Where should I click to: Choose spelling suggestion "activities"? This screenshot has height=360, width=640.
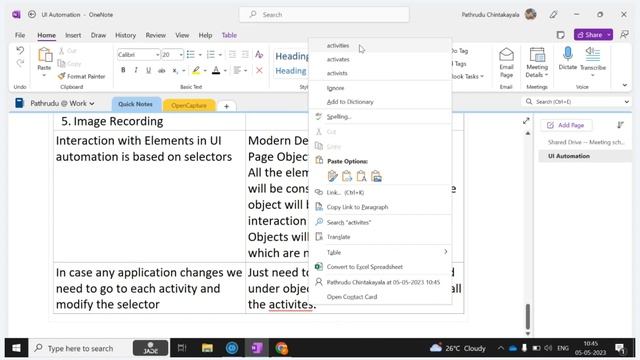pos(380,46)
